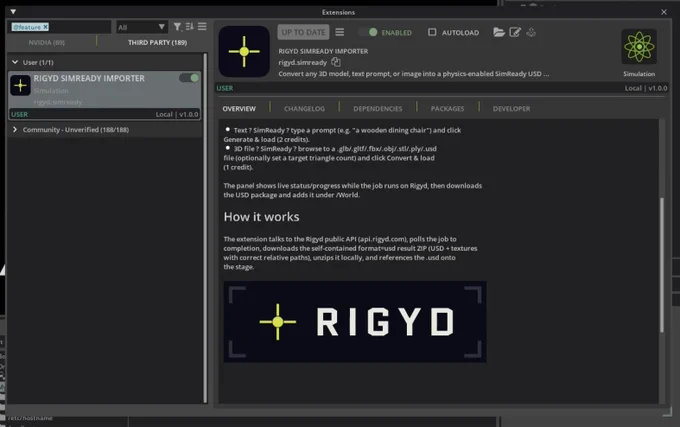
Task: Open the All filter dropdown
Action: 141,27
